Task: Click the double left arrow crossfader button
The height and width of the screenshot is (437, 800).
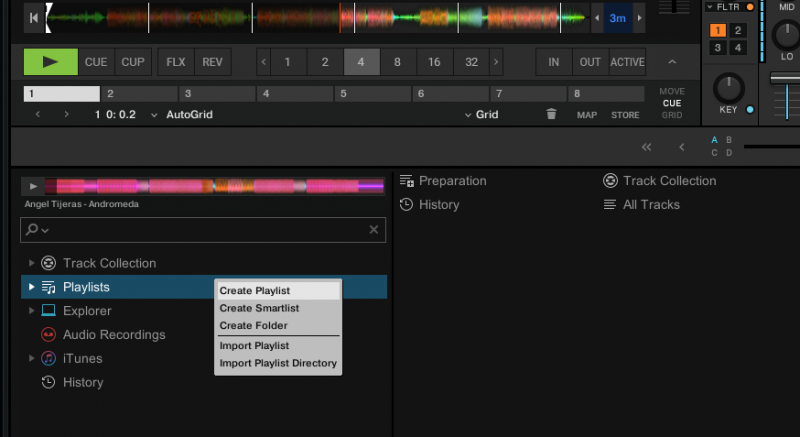Action: click(x=646, y=147)
